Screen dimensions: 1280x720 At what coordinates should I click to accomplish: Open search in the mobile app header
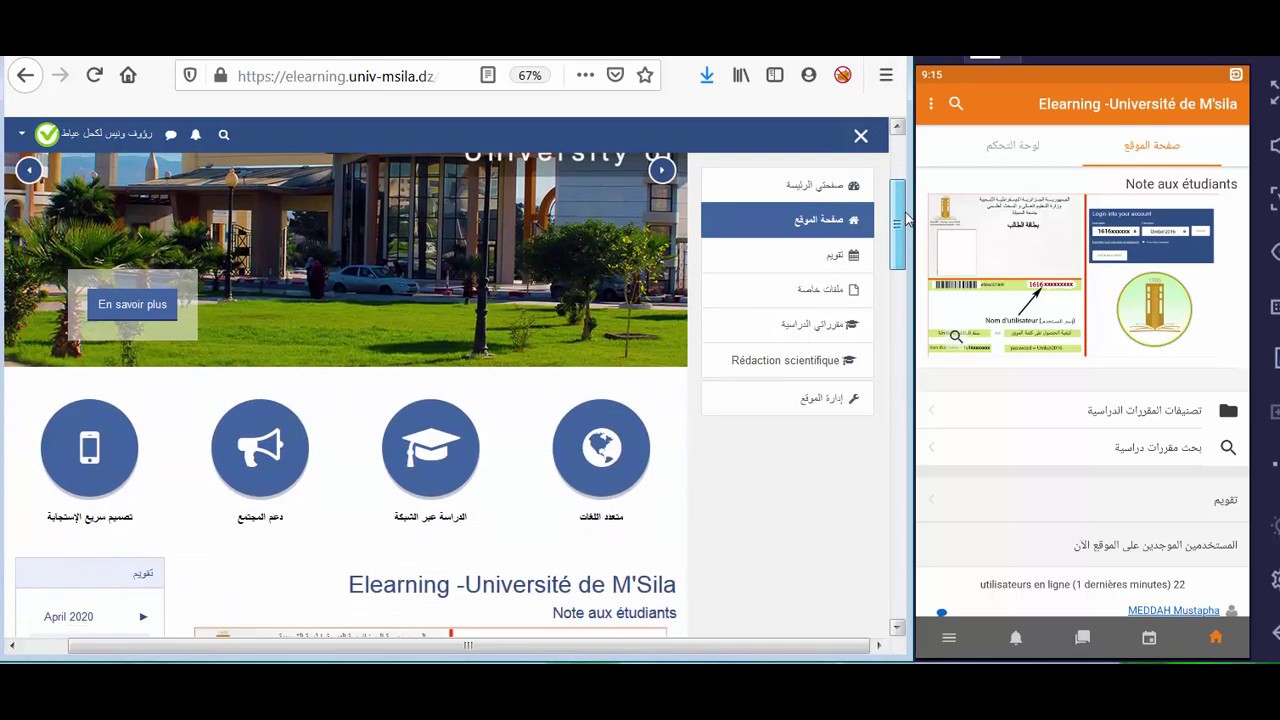956,103
